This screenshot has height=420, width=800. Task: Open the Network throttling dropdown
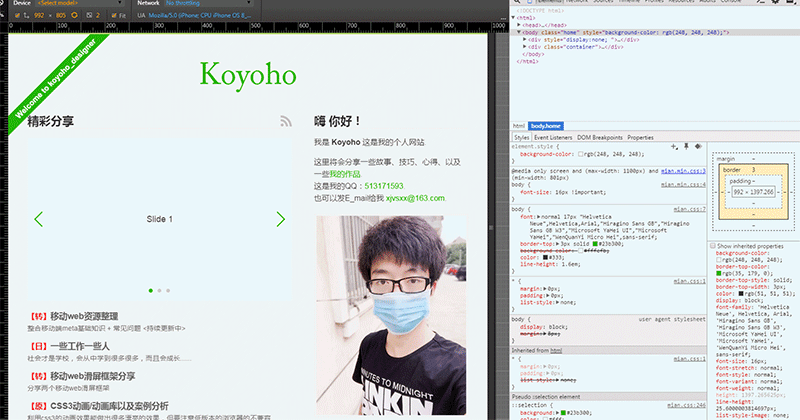point(209,3)
